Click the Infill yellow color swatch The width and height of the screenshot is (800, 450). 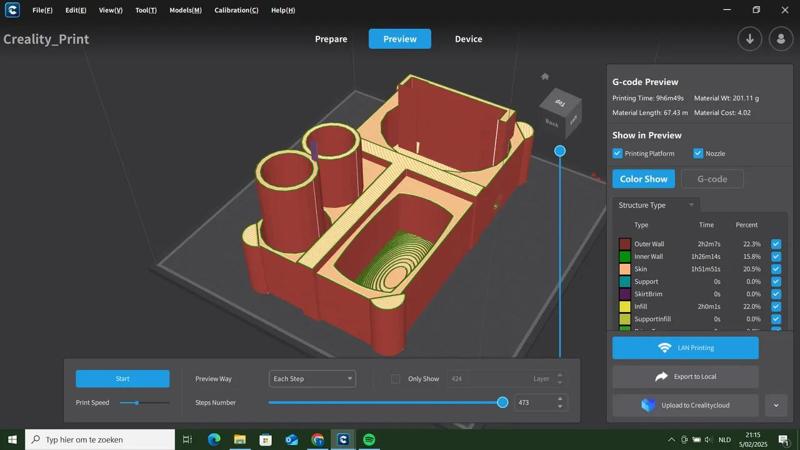pyautogui.click(x=624, y=307)
